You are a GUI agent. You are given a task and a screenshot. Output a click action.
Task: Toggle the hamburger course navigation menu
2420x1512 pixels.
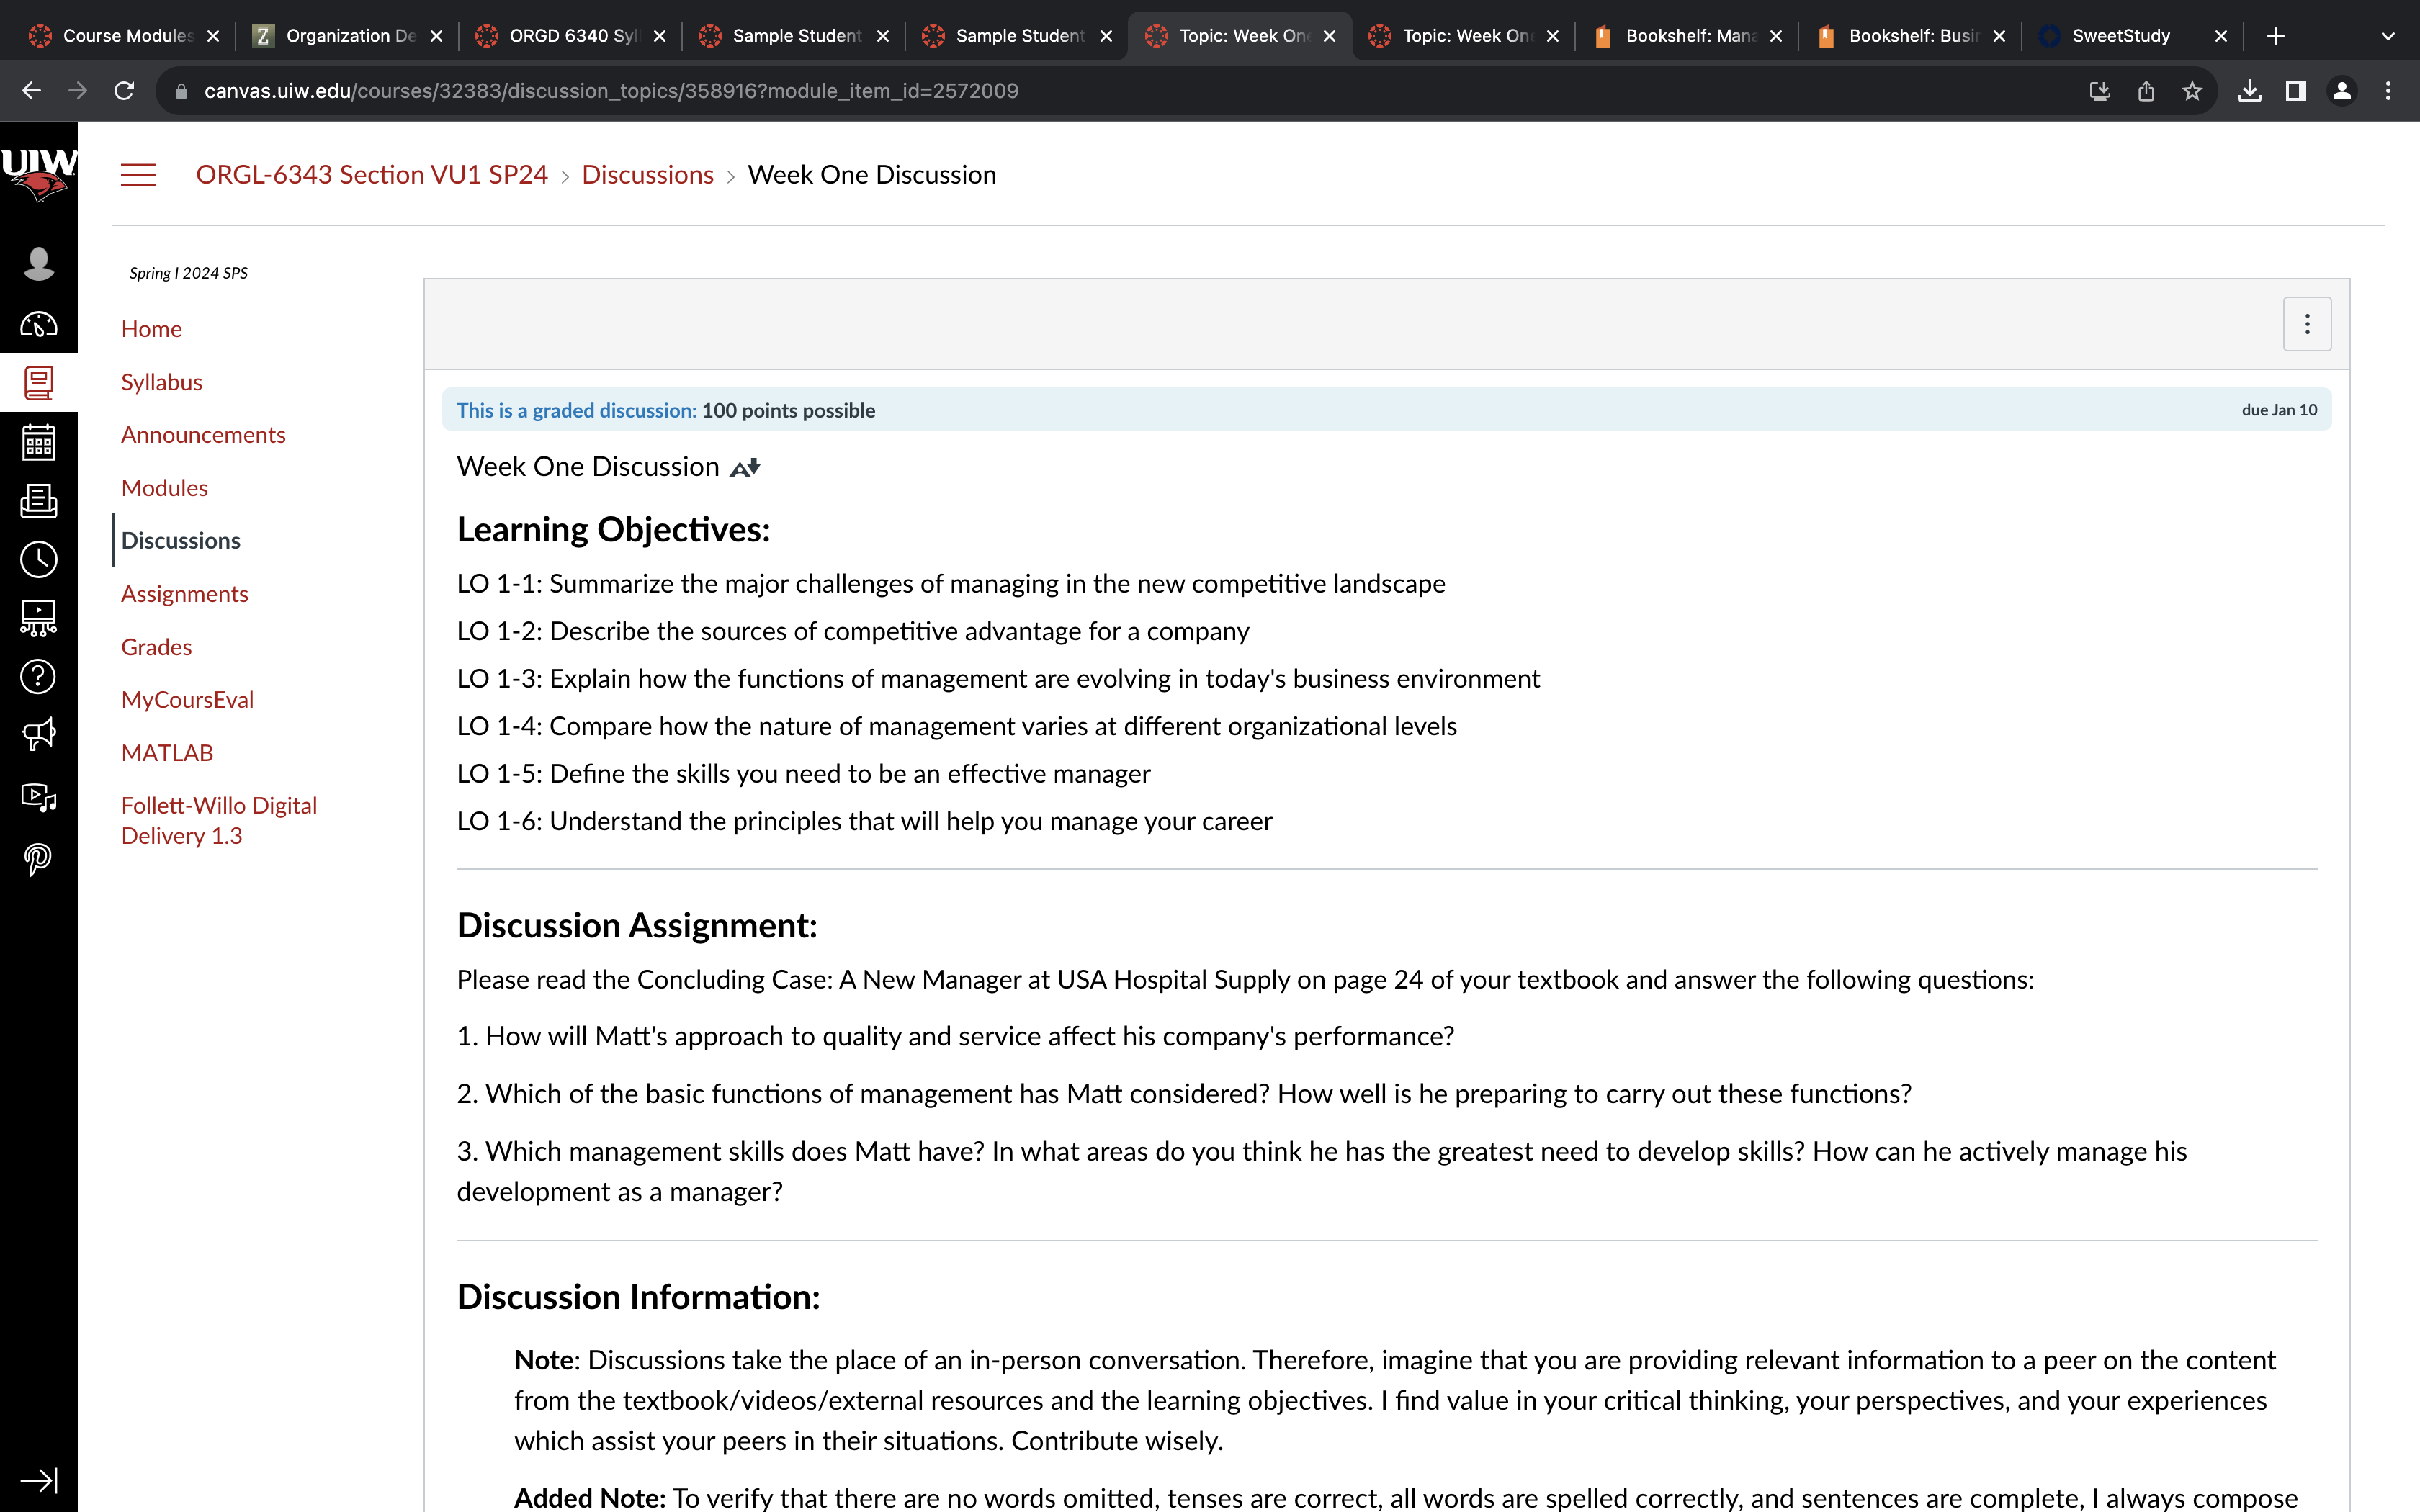tap(138, 175)
